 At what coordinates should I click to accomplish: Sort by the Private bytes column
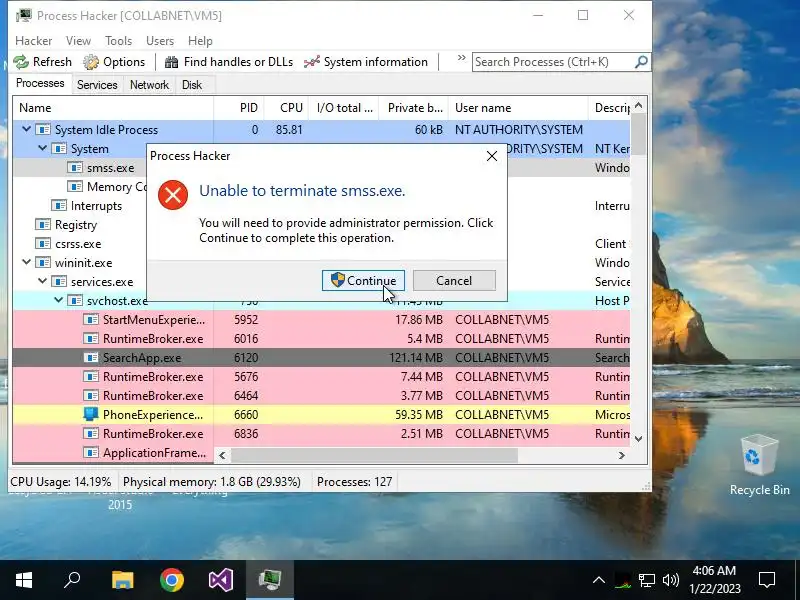tap(413, 108)
